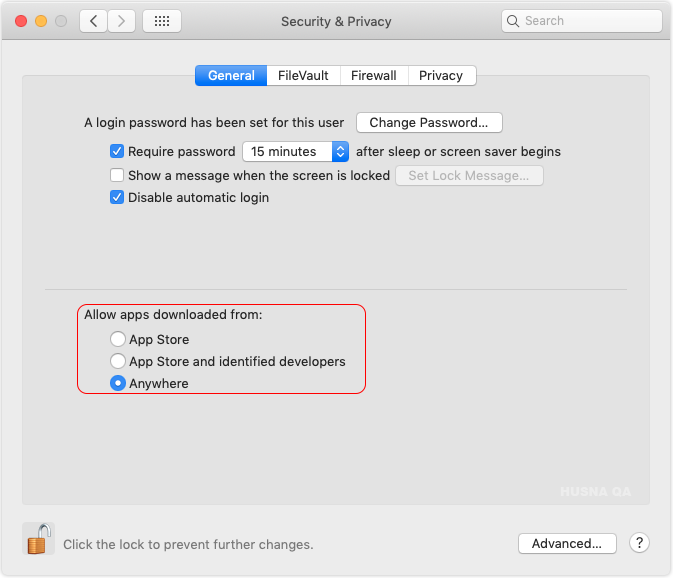Viewport: 673px width, 578px height.
Task: Choose the Anywhere radio option
Action: click(118, 383)
